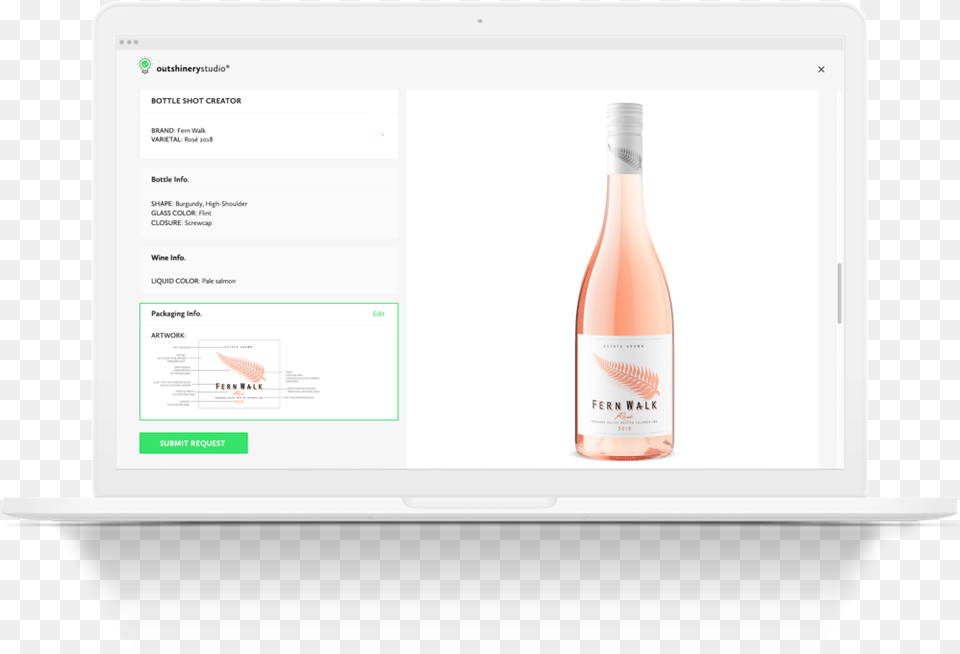Select the Closure: Screwcap entry

181,223
